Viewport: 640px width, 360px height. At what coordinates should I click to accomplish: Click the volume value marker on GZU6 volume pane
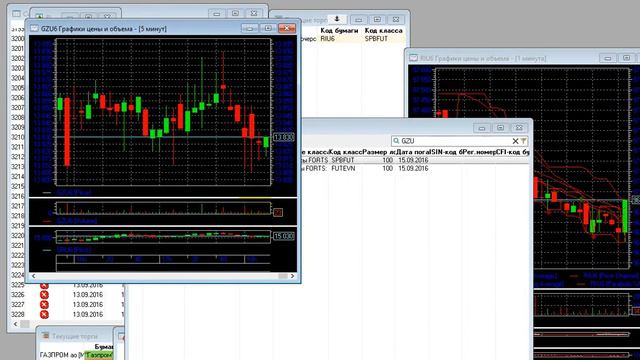tap(278, 213)
